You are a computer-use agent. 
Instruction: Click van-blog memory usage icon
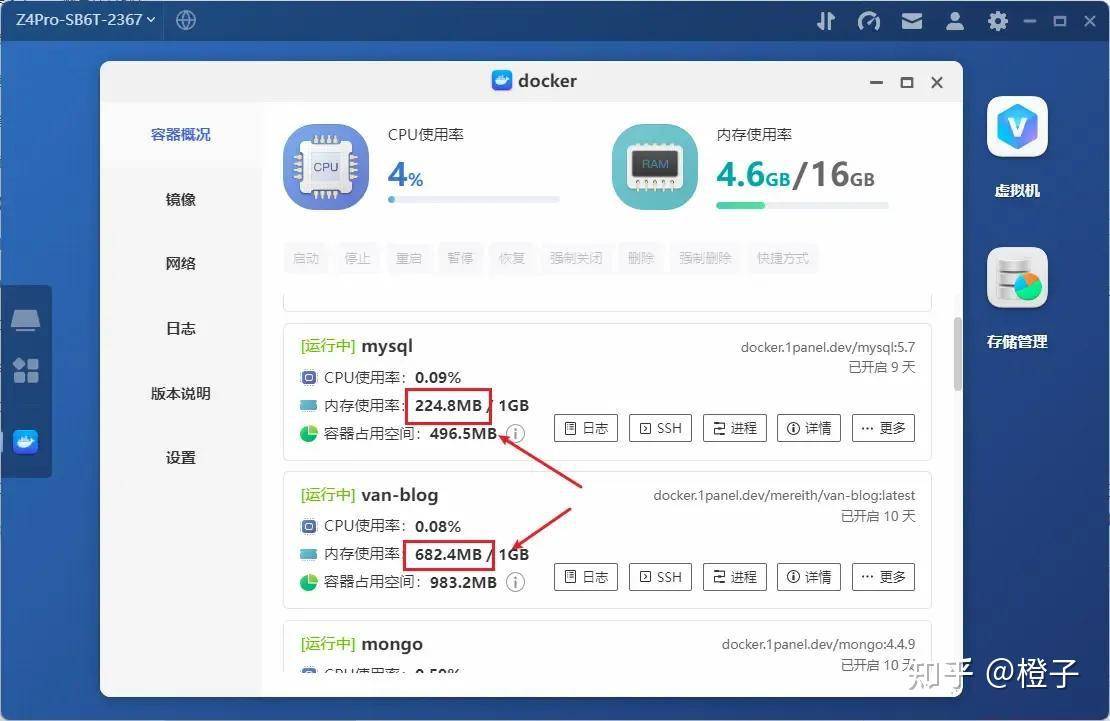[309, 554]
